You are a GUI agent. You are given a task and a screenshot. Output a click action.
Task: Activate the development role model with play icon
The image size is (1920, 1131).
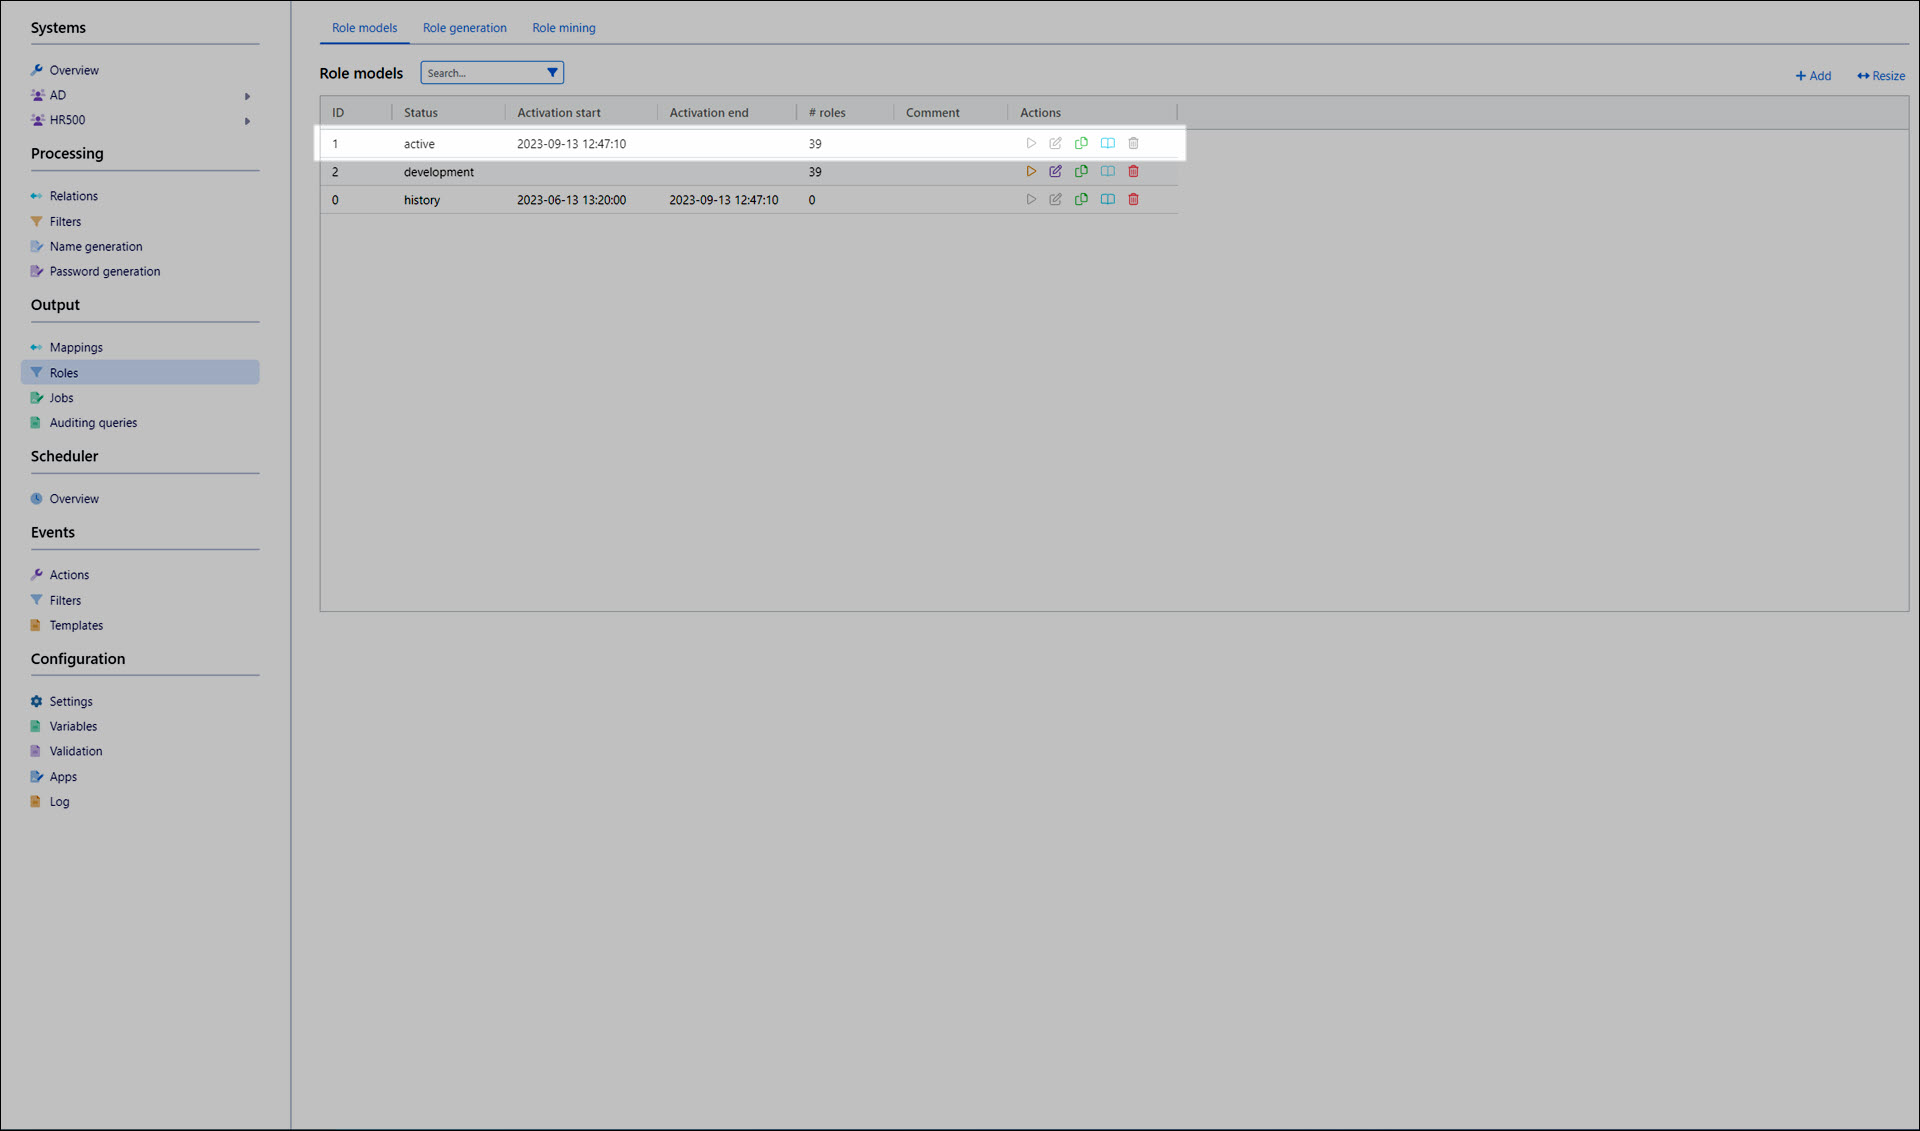point(1031,172)
